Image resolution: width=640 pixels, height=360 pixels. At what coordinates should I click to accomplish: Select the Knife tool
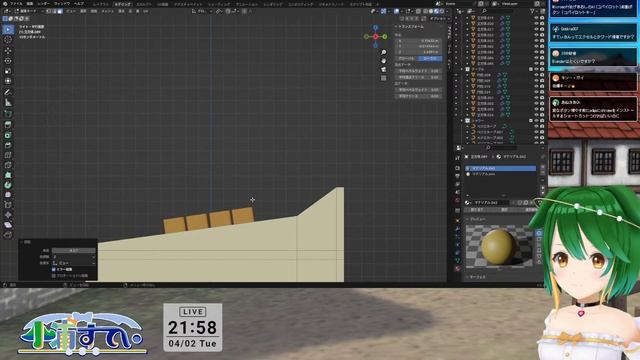[x=8, y=165]
